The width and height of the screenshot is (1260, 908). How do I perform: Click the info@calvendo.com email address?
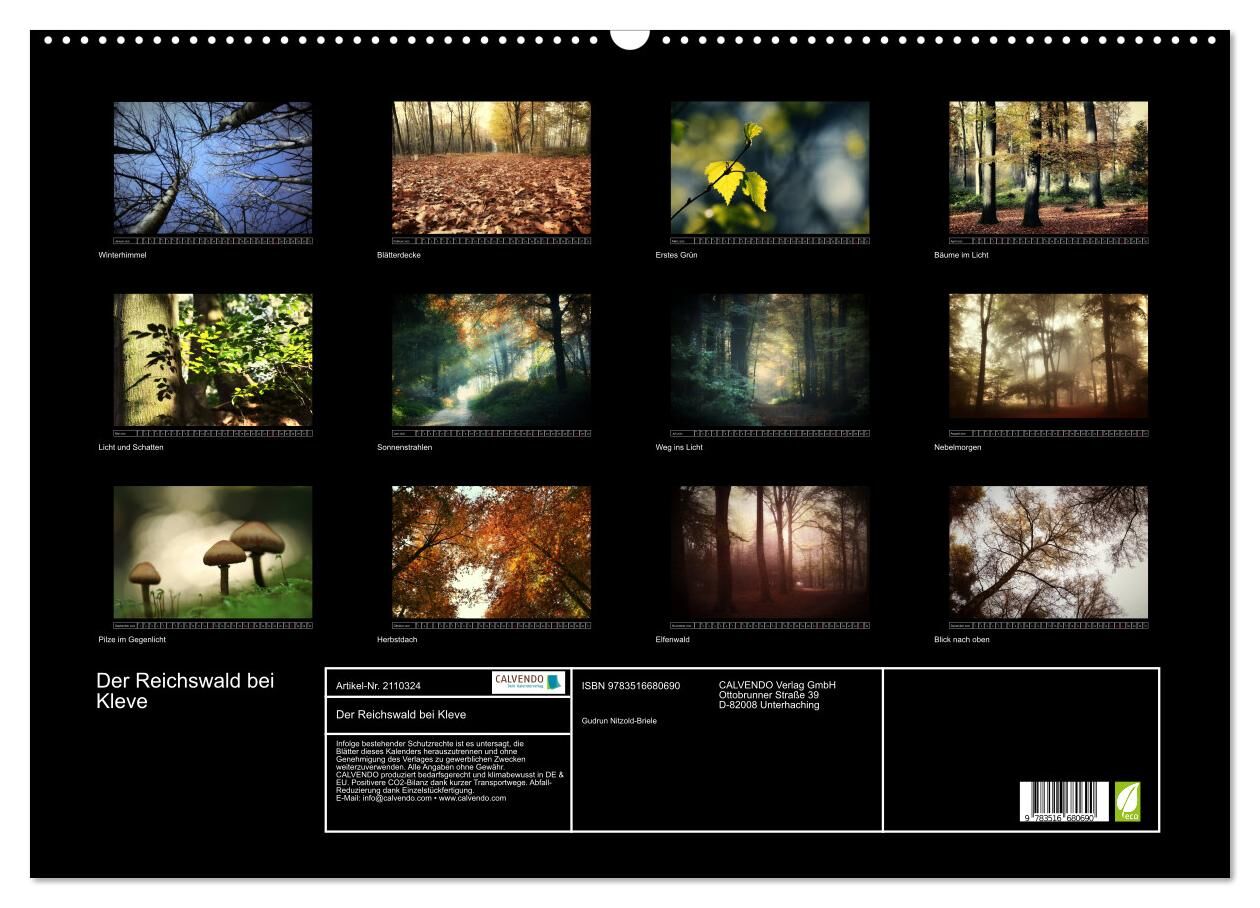[395, 798]
